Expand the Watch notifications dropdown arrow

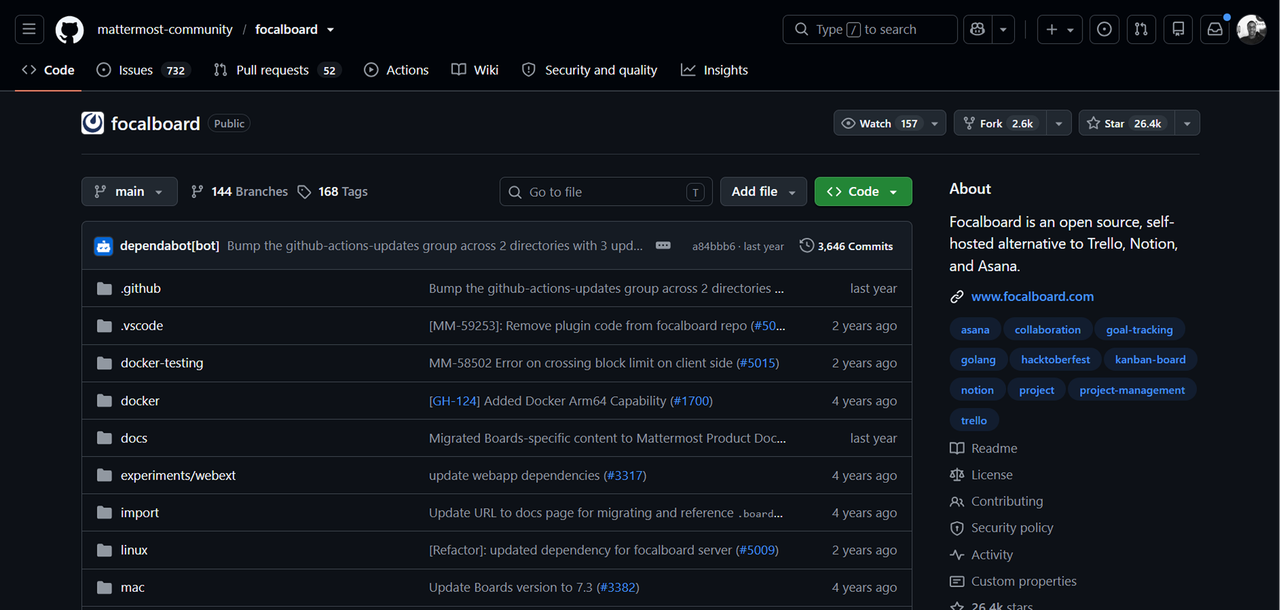coord(935,123)
